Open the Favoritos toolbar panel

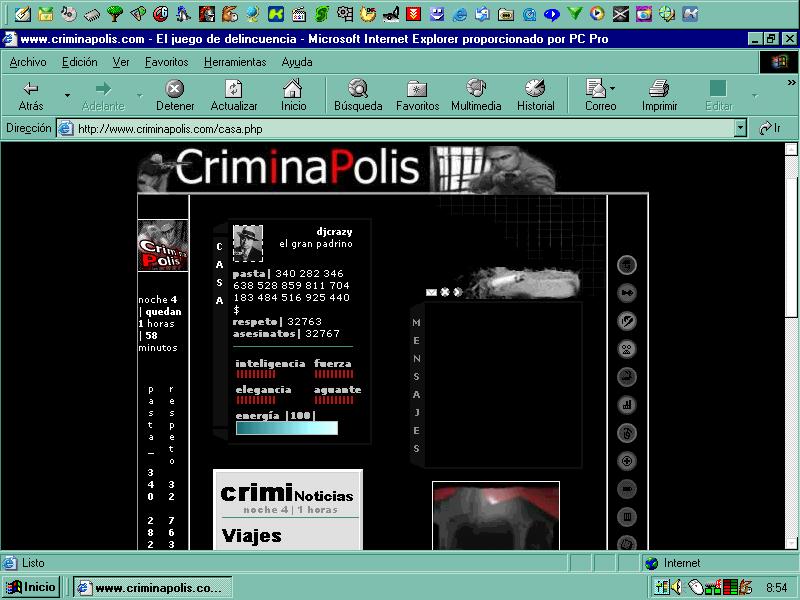(x=417, y=95)
